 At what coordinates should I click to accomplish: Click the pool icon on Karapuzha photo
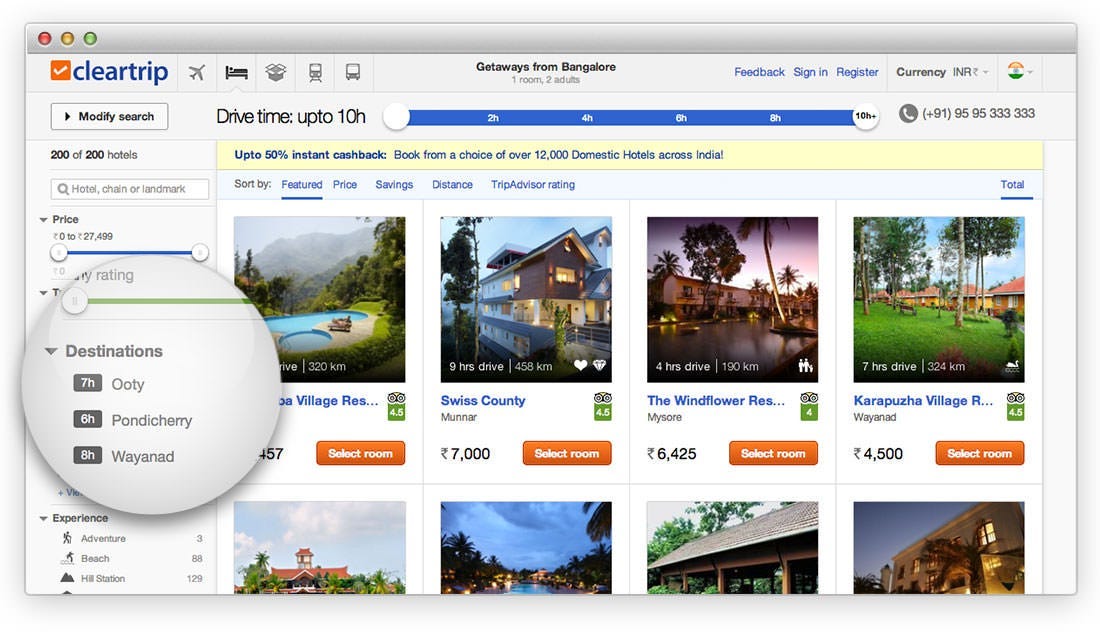[1012, 365]
